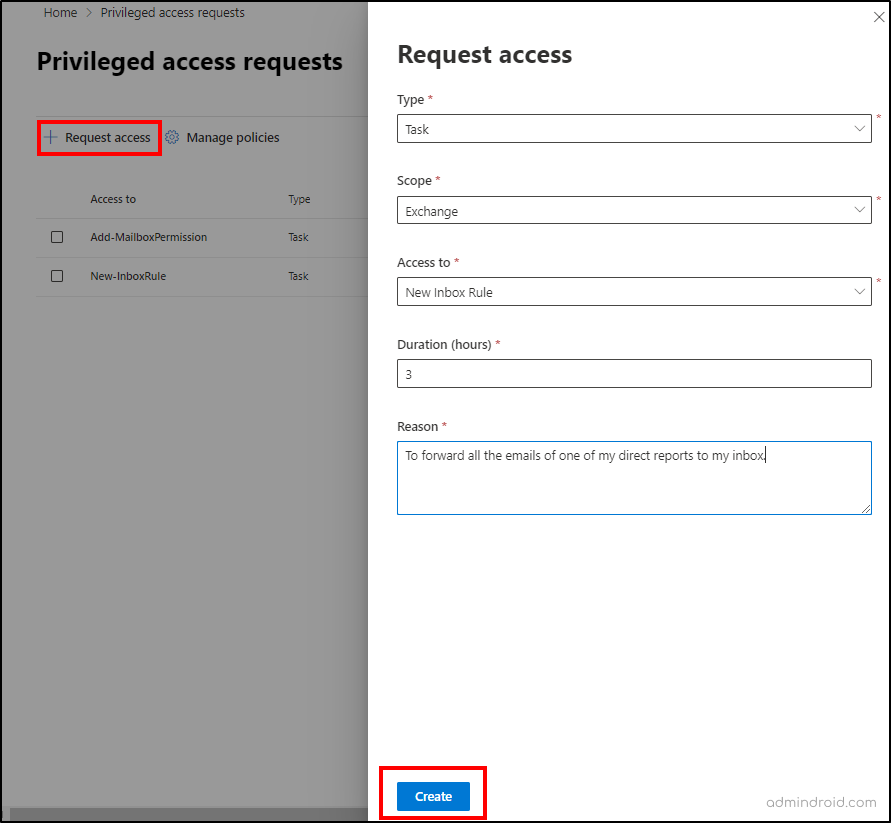Click the Access to dropdown chevron

point(859,291)
